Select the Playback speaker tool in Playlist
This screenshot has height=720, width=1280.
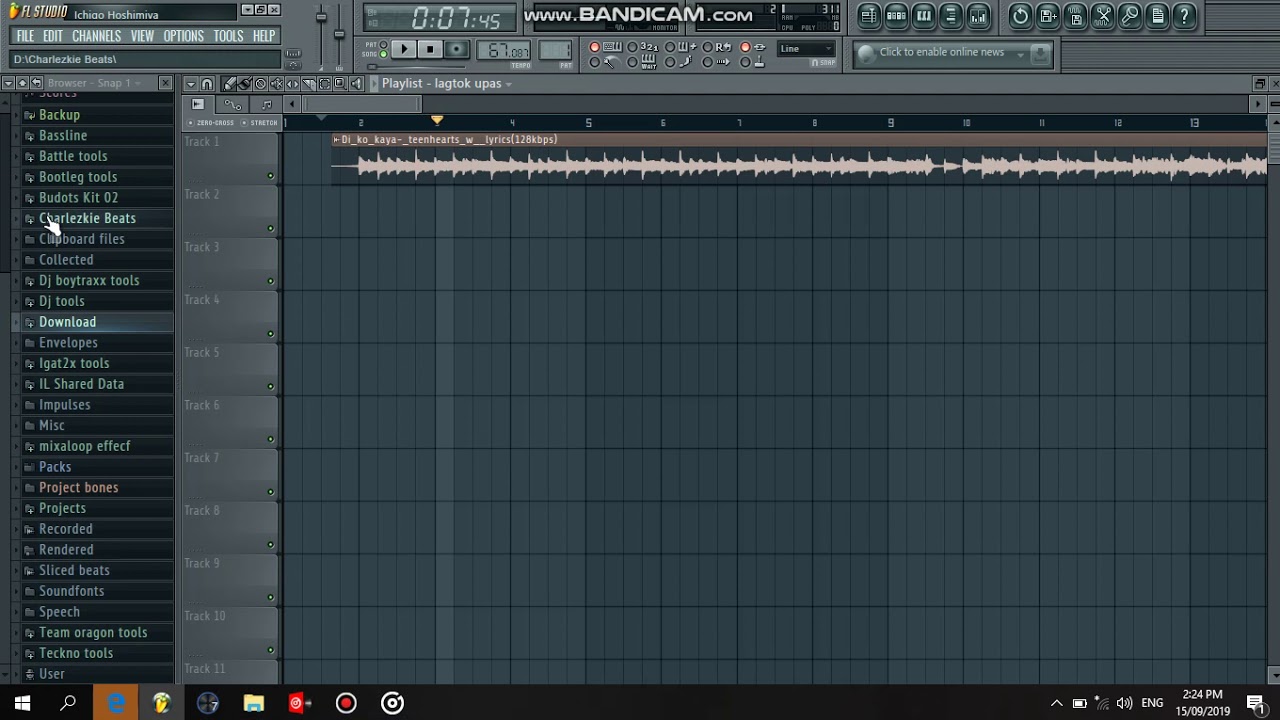tap(356, 83)
